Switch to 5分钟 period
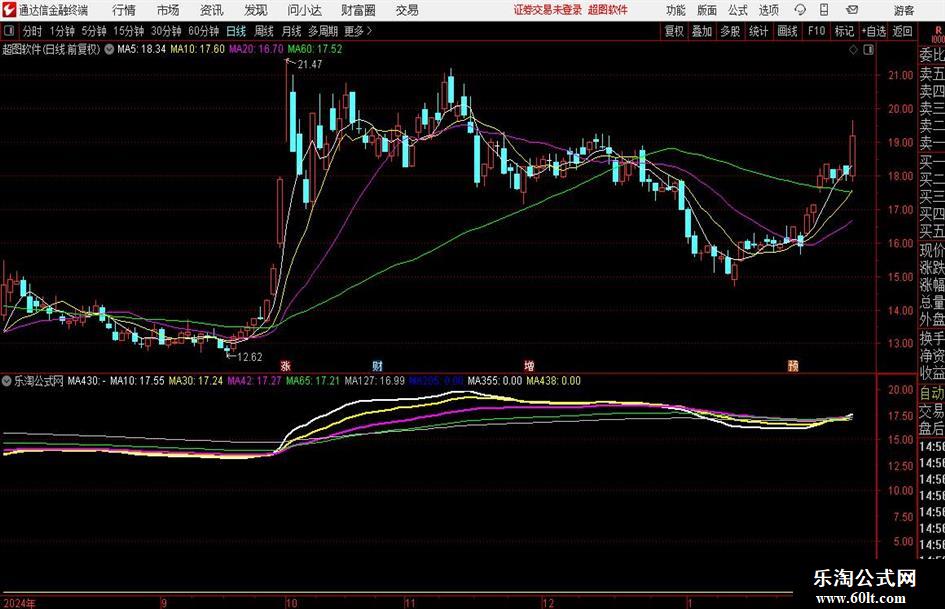 (x=94, y=31)
